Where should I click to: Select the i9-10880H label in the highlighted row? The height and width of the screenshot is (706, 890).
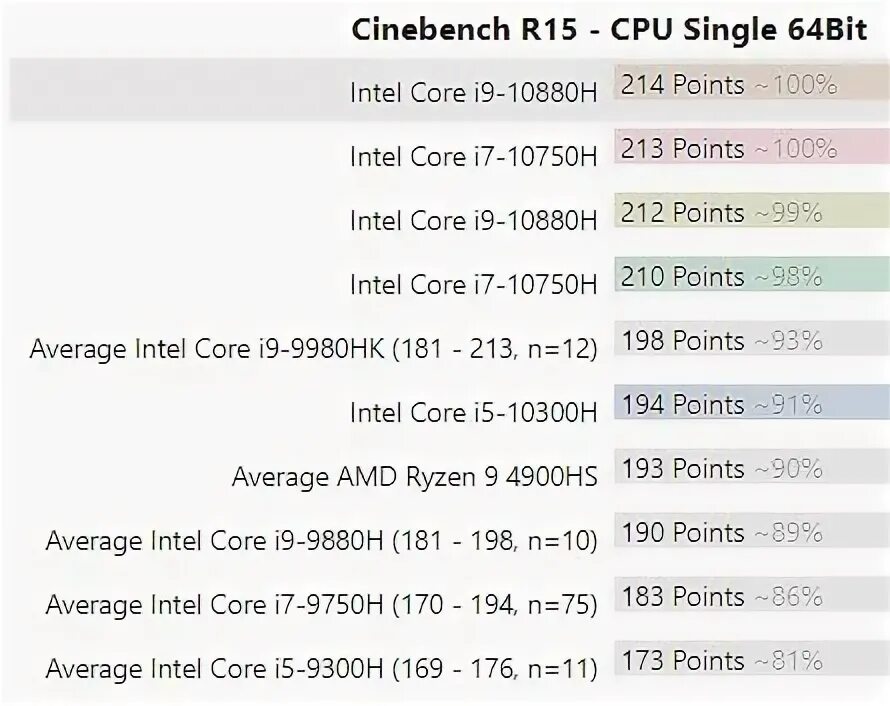coord(473,93)
